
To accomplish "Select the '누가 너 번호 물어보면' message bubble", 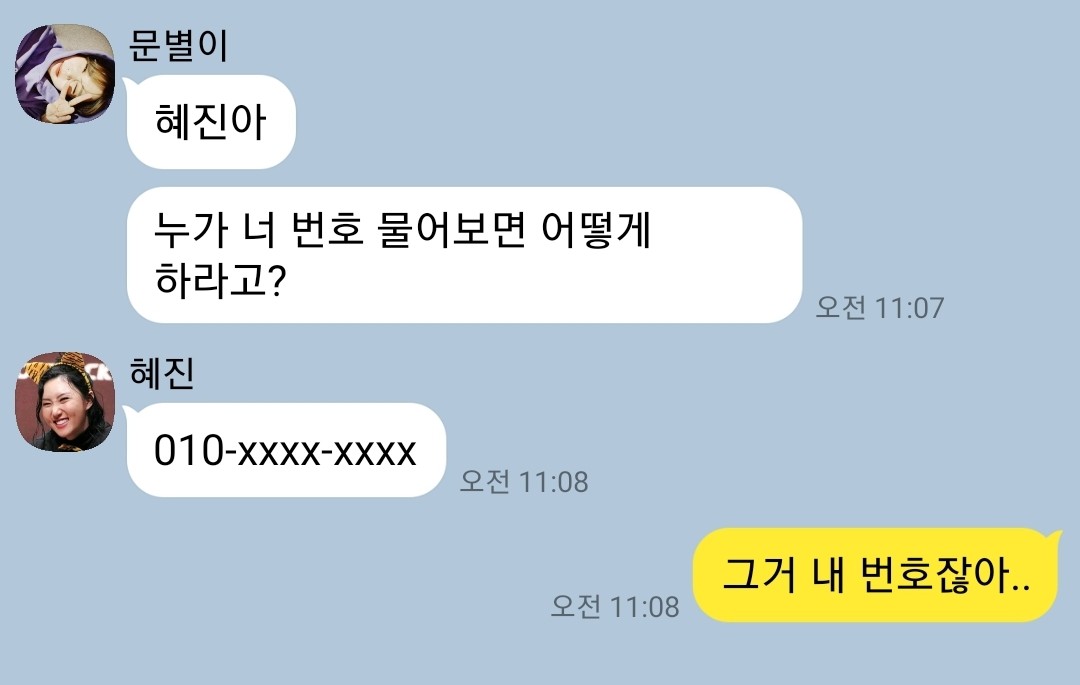I will pyautogui.click(x=464, y=255).
